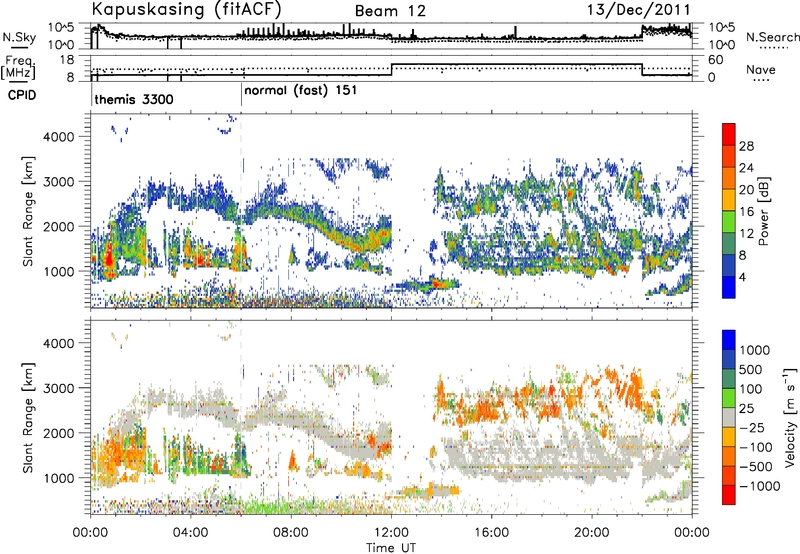Image resolution: width=800 pixels, height=554 pixels.
Task: Click the blue top segment of Velocity color bar
Action: click(x=729, y=340)
